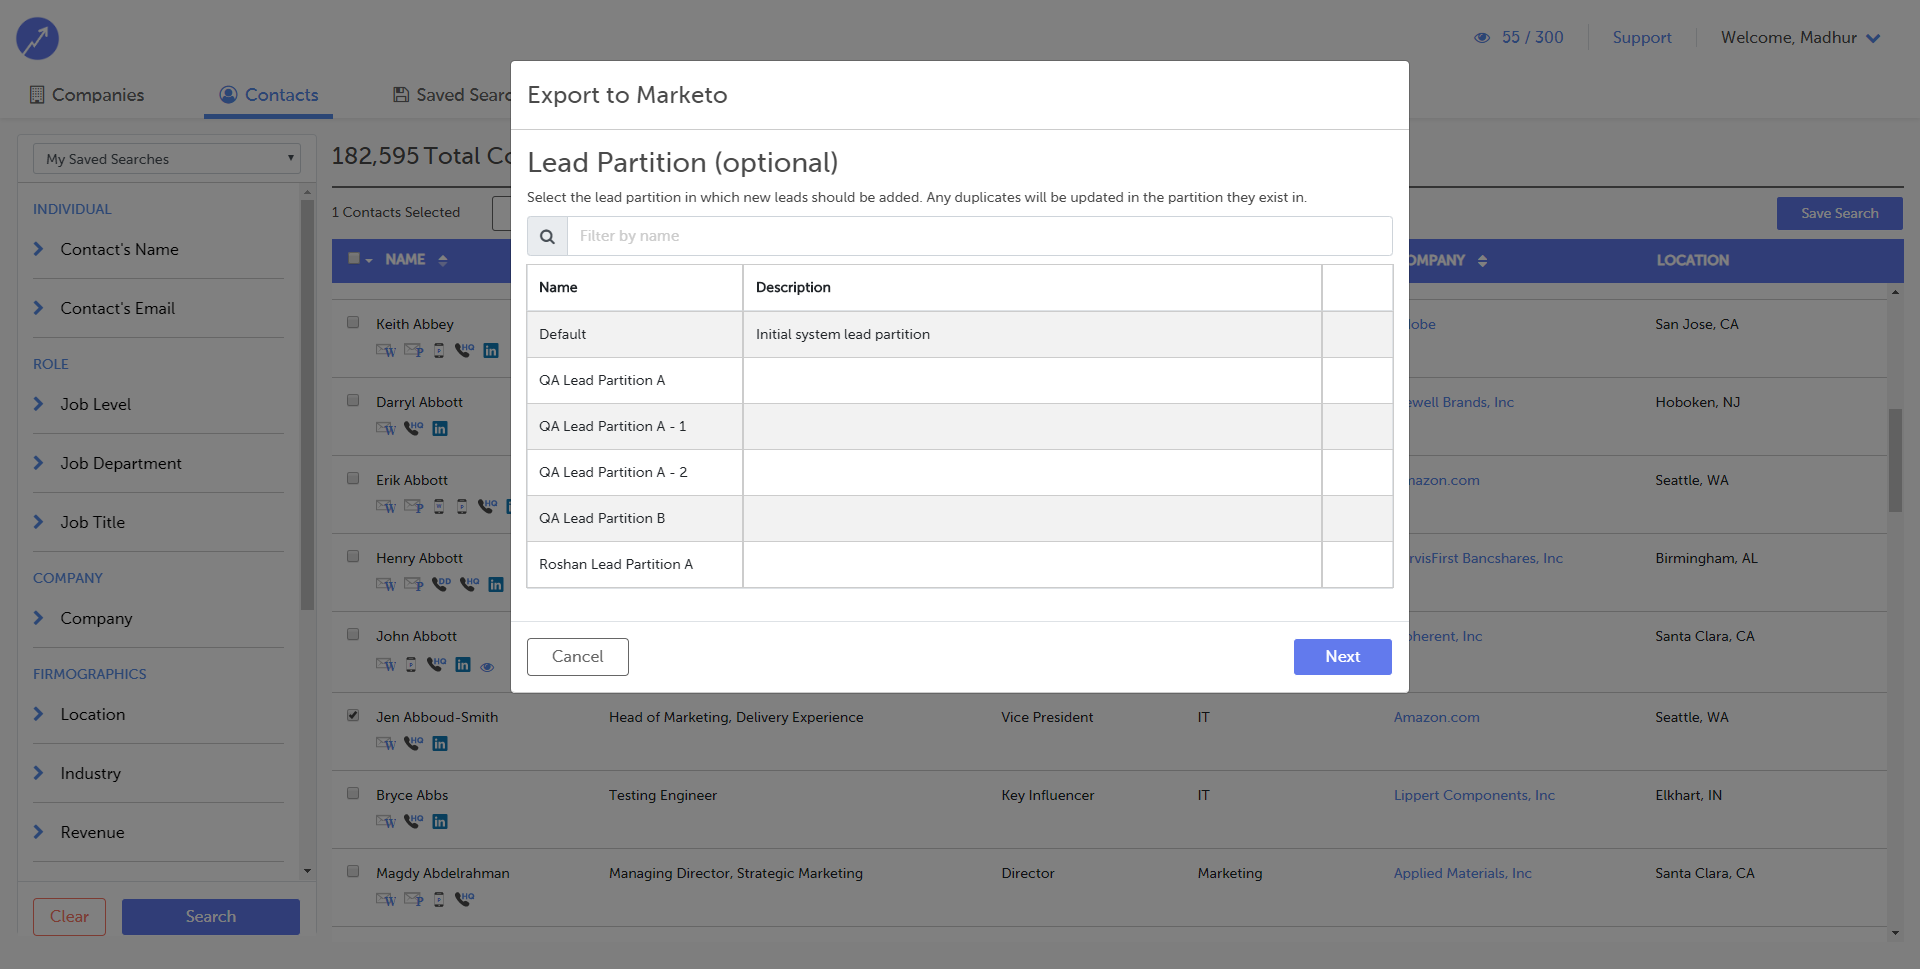Screen dimensions: 1920x969
Task: Click the app logo with the arrow
Action: click(37, 39)
